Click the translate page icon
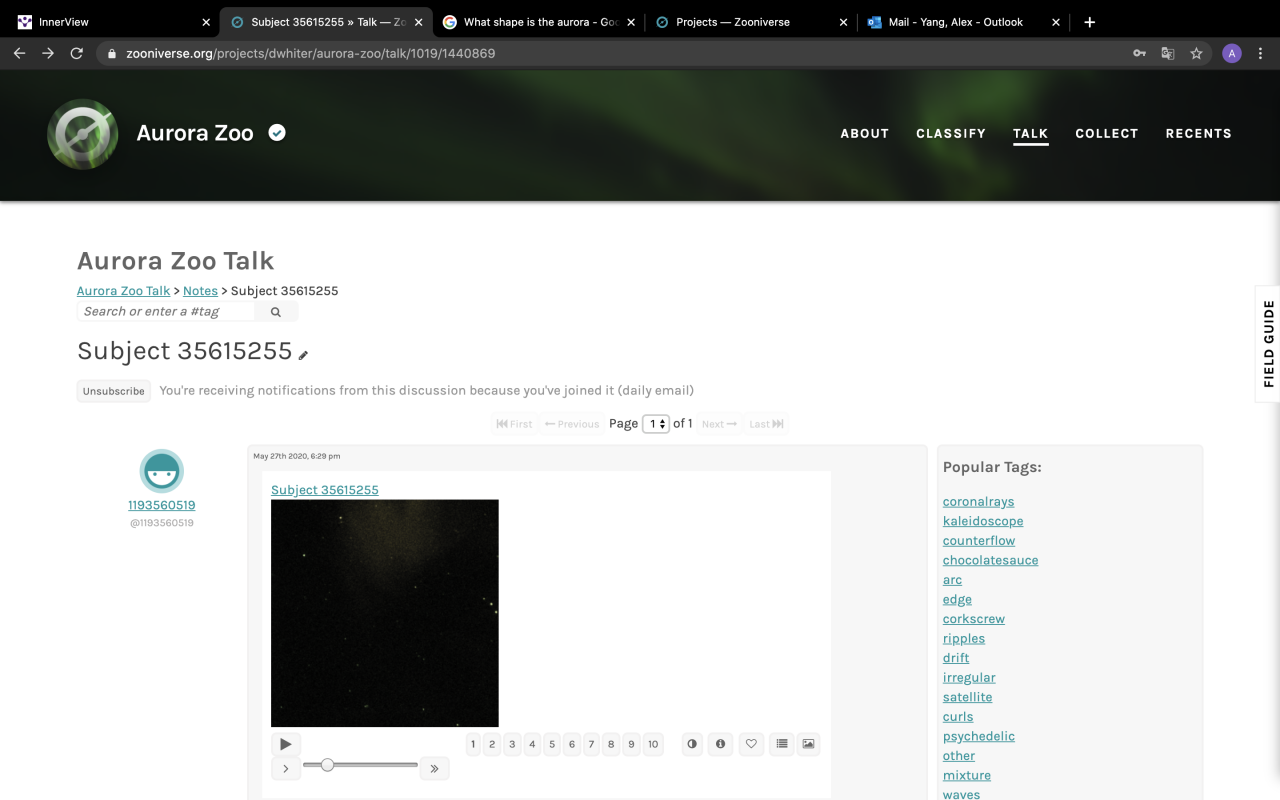1280x800 pixels. [1167, 53]
